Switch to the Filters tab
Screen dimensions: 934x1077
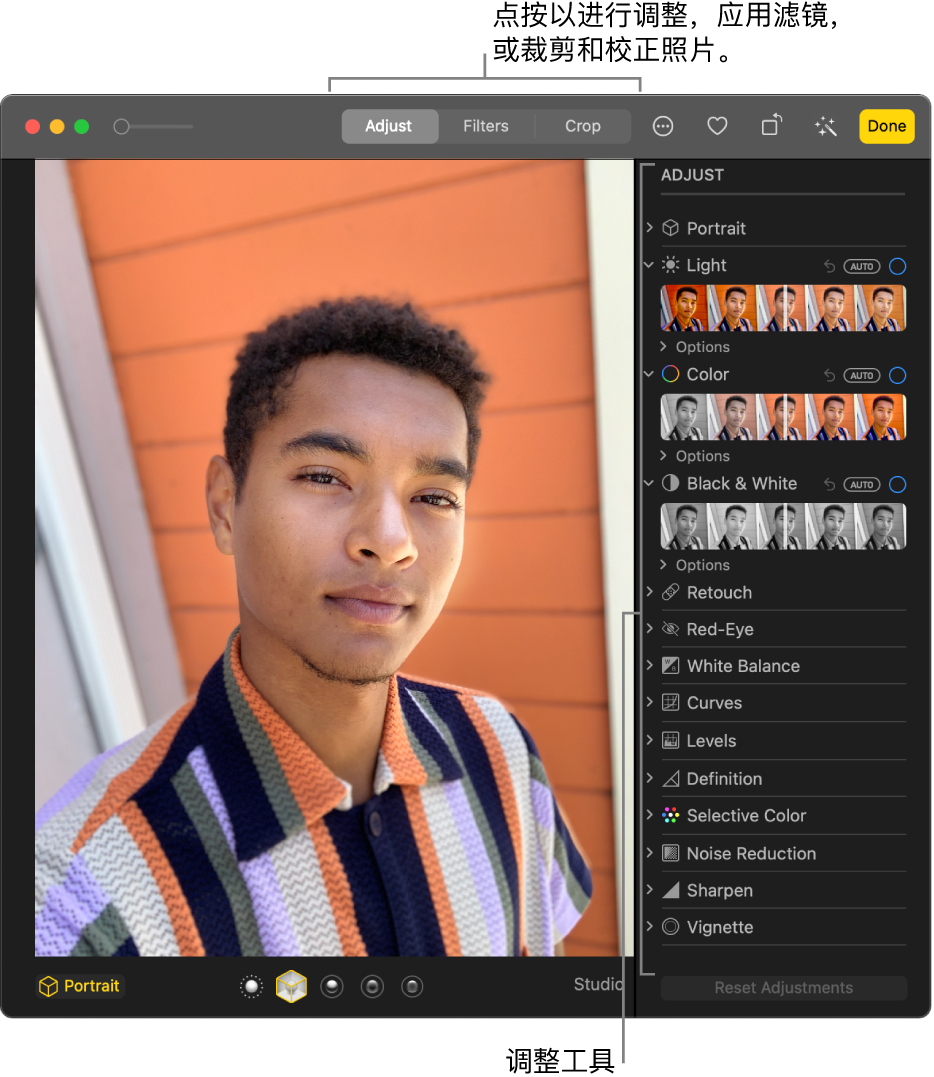pos(486,126)
